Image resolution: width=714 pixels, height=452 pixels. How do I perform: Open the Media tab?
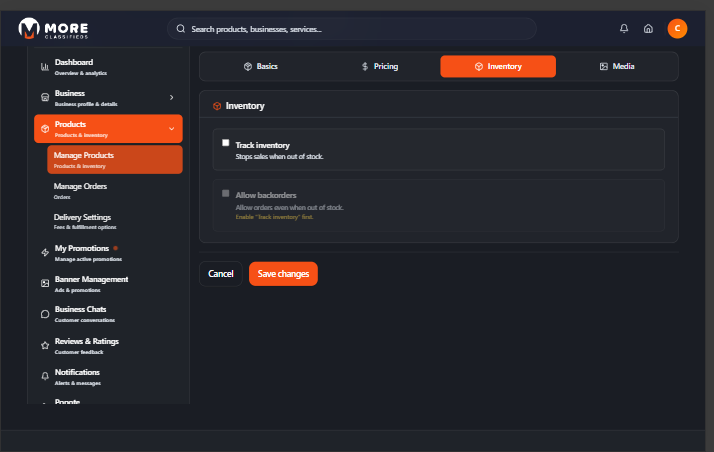pyautogui.click(x=616, y=66)
